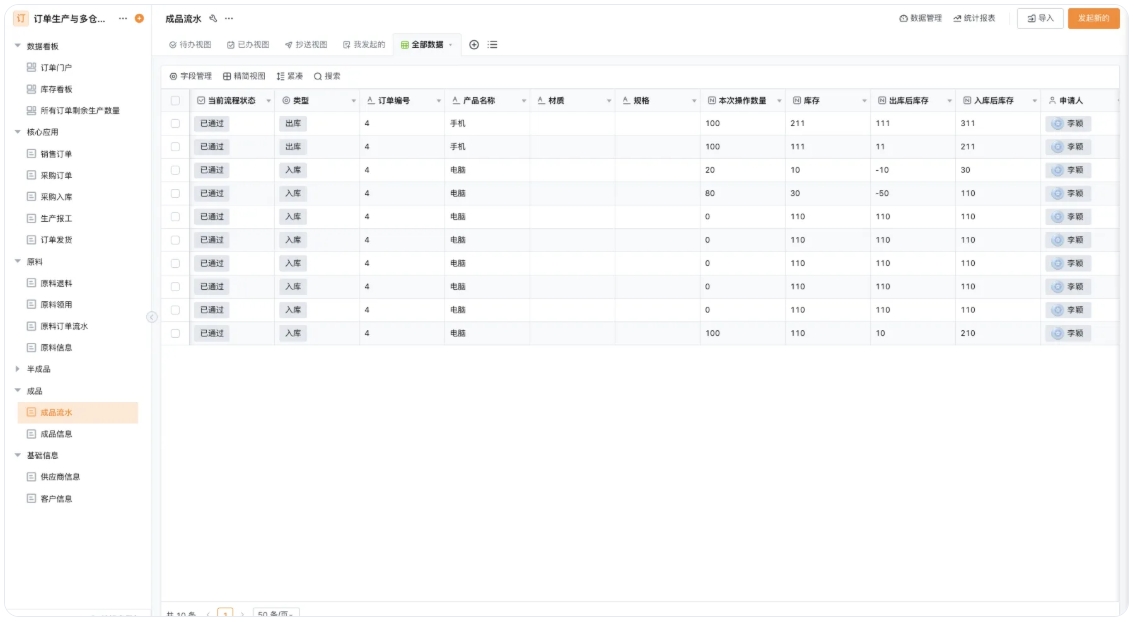Collapse the left sidebar with handle arrow

(152, 317)
